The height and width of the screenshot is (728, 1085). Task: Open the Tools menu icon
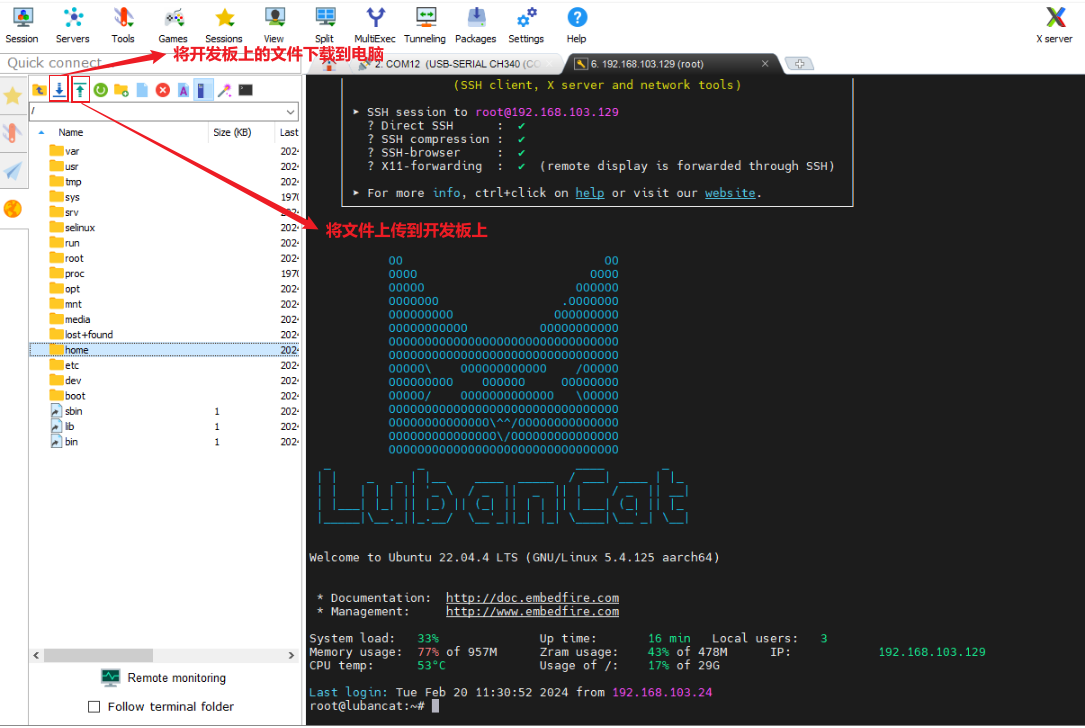[123, 25]
